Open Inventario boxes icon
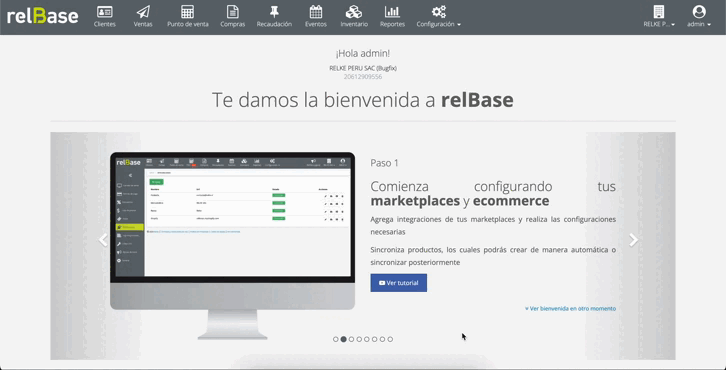 (354, 12)
